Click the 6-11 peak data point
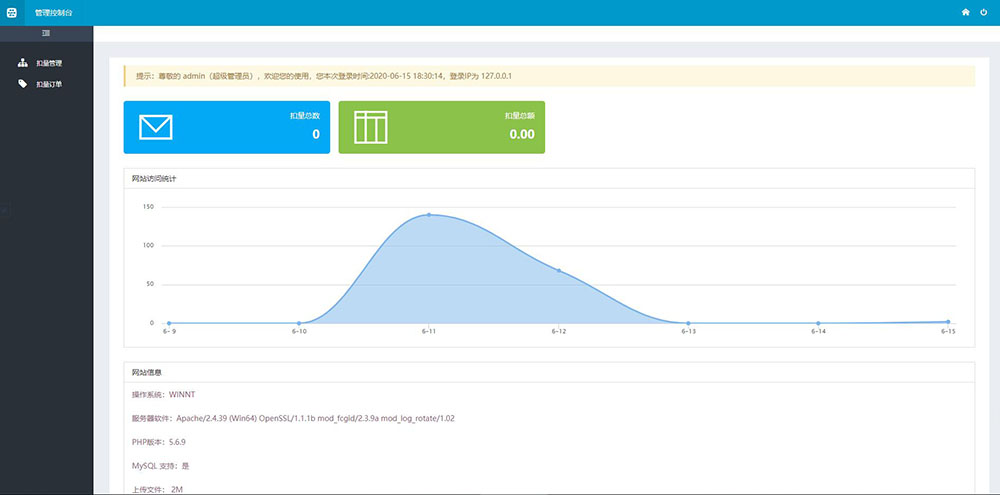 [x=429, y=215]
